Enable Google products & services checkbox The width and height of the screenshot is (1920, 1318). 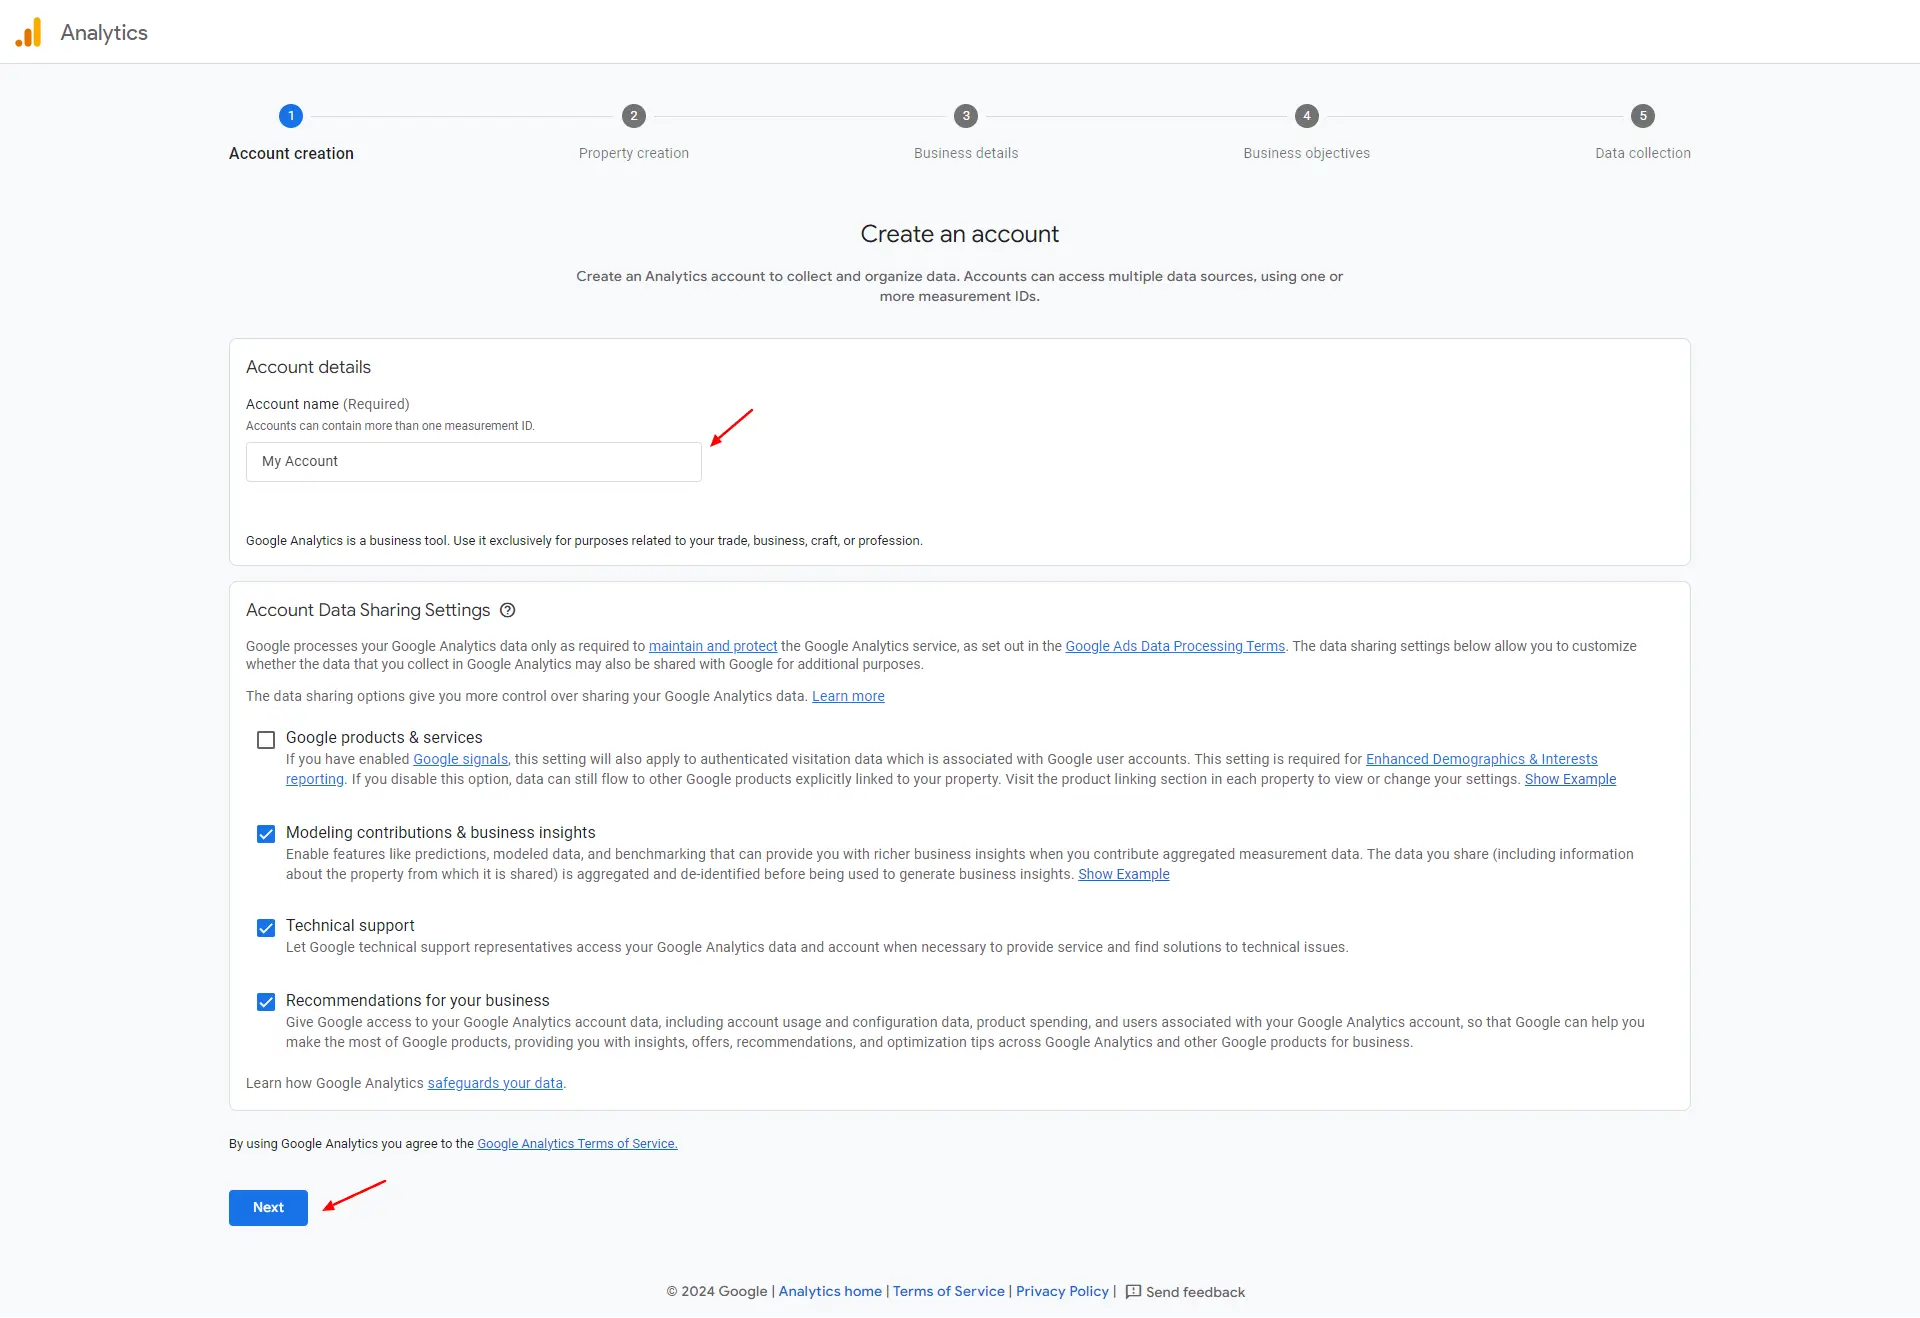[x=266, y=740]
